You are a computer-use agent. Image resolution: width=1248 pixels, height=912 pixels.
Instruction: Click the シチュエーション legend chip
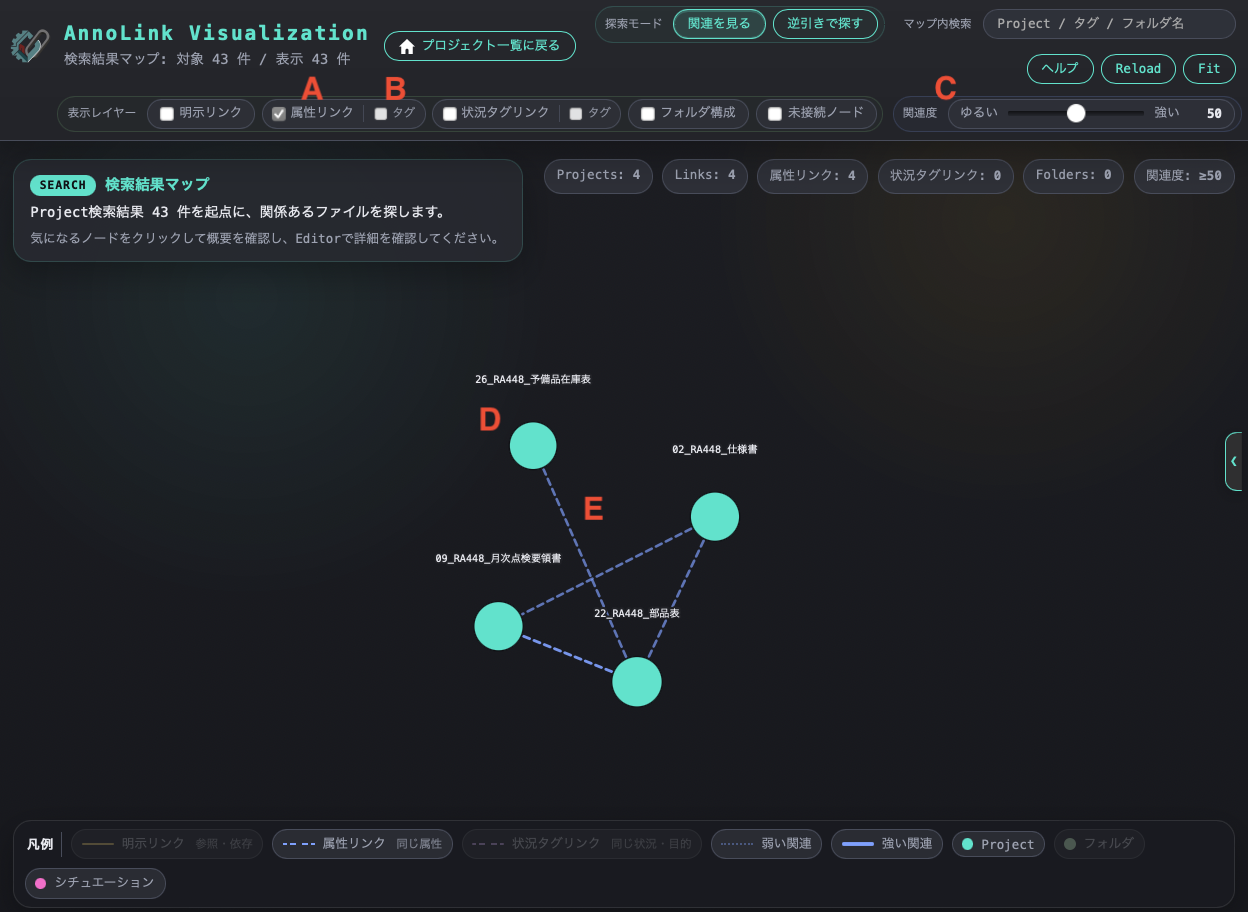coord(95,883)
